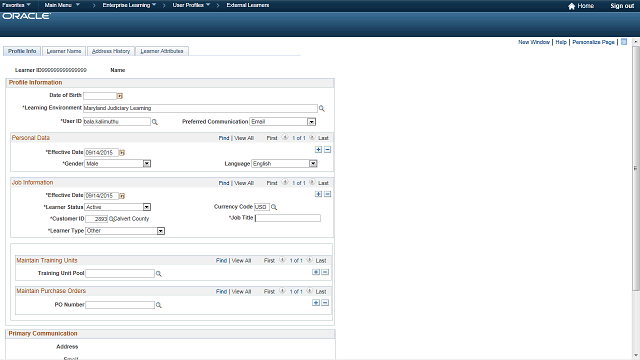Image resolution: width=640 pixels, height=360 pixels.
Task: Show previous row in Maintain Training Units
Action: click(x=282, y=260)
